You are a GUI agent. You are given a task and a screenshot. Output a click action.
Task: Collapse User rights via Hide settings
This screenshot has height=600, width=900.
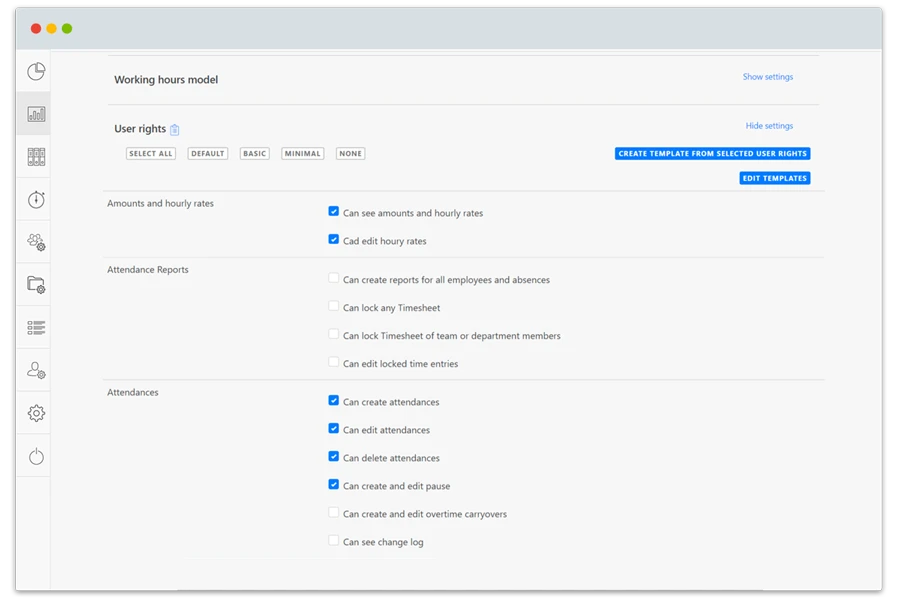767,126
